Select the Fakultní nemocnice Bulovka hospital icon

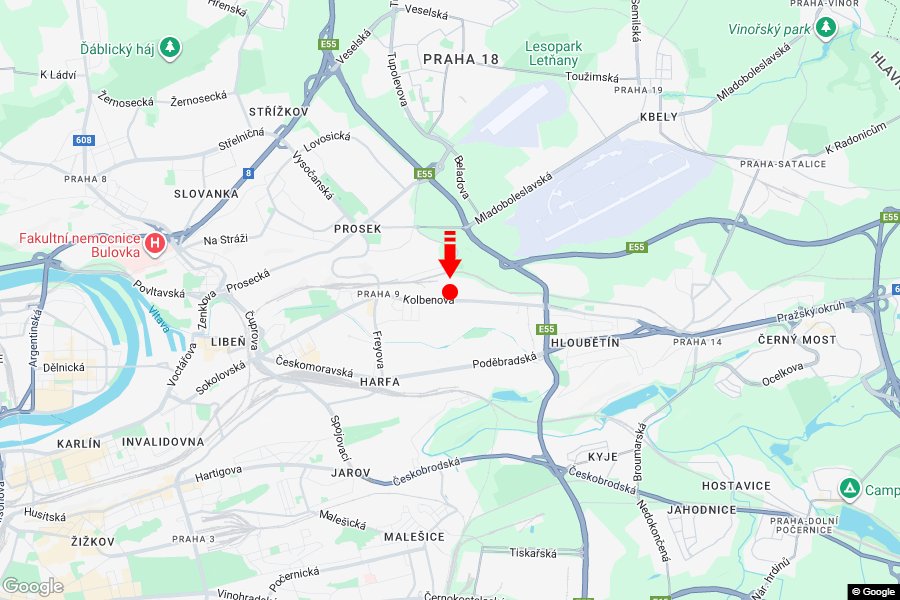click(x=154, y=243)
